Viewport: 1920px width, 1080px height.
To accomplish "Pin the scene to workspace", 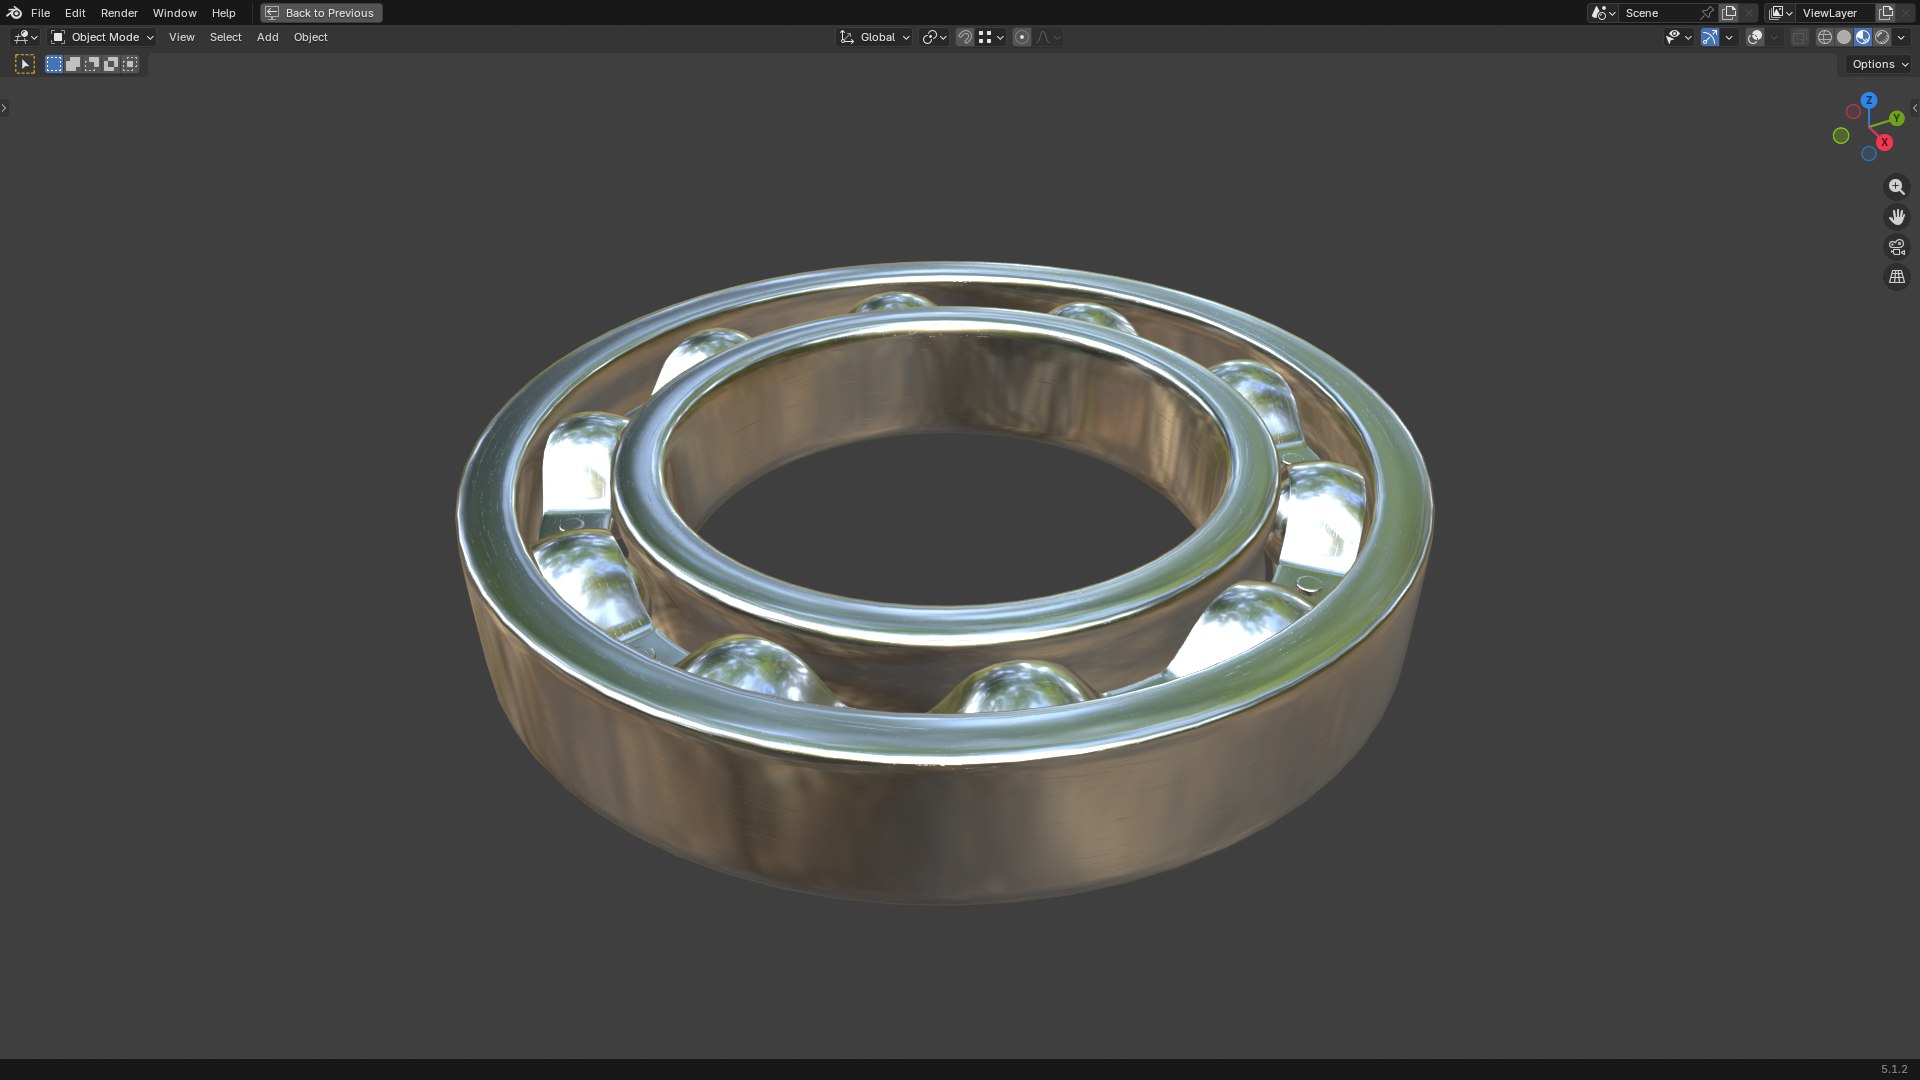I will click(x=1707, y=13).
